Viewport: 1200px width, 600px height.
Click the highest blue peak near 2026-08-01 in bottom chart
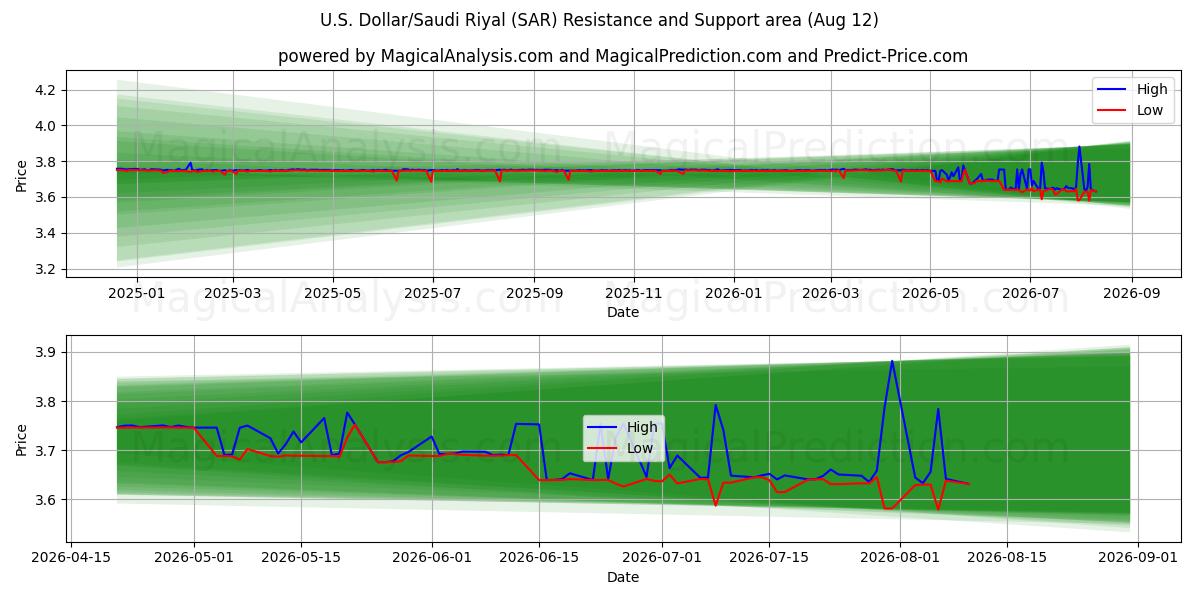click(x=892, y=361)
